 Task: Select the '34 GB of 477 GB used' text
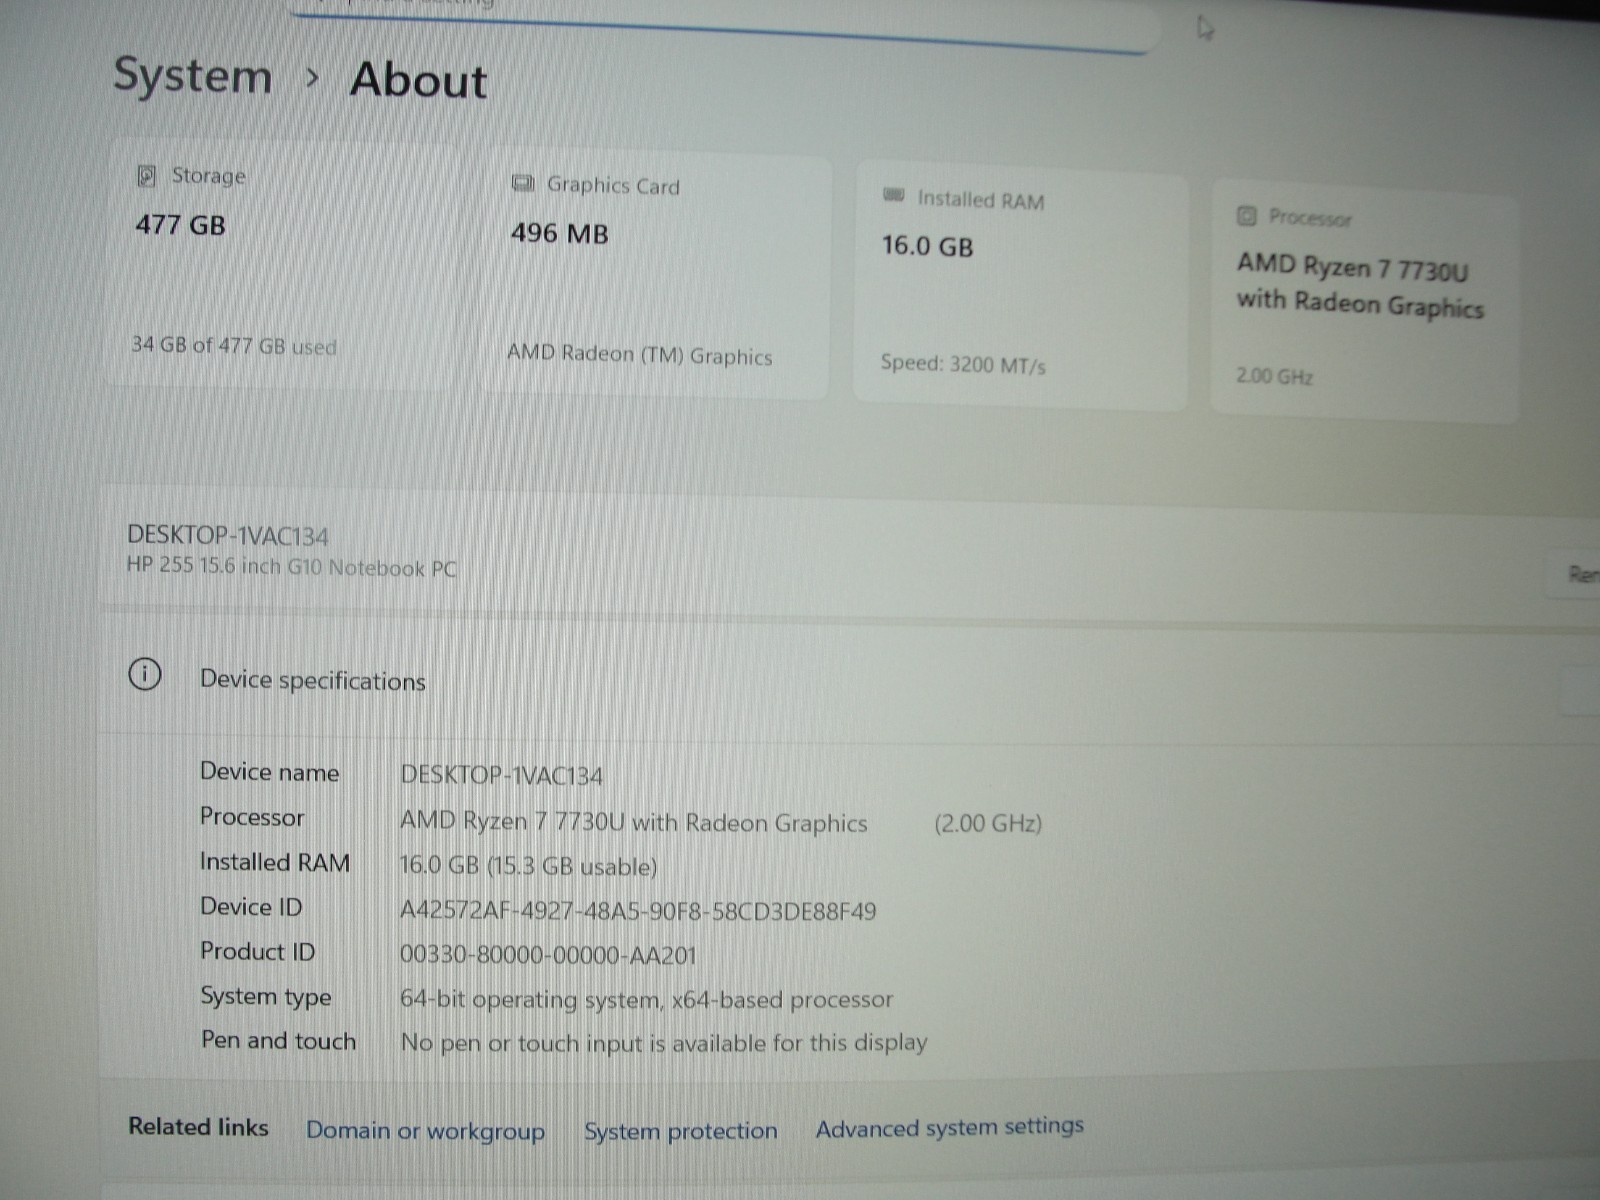coord(234,346)
